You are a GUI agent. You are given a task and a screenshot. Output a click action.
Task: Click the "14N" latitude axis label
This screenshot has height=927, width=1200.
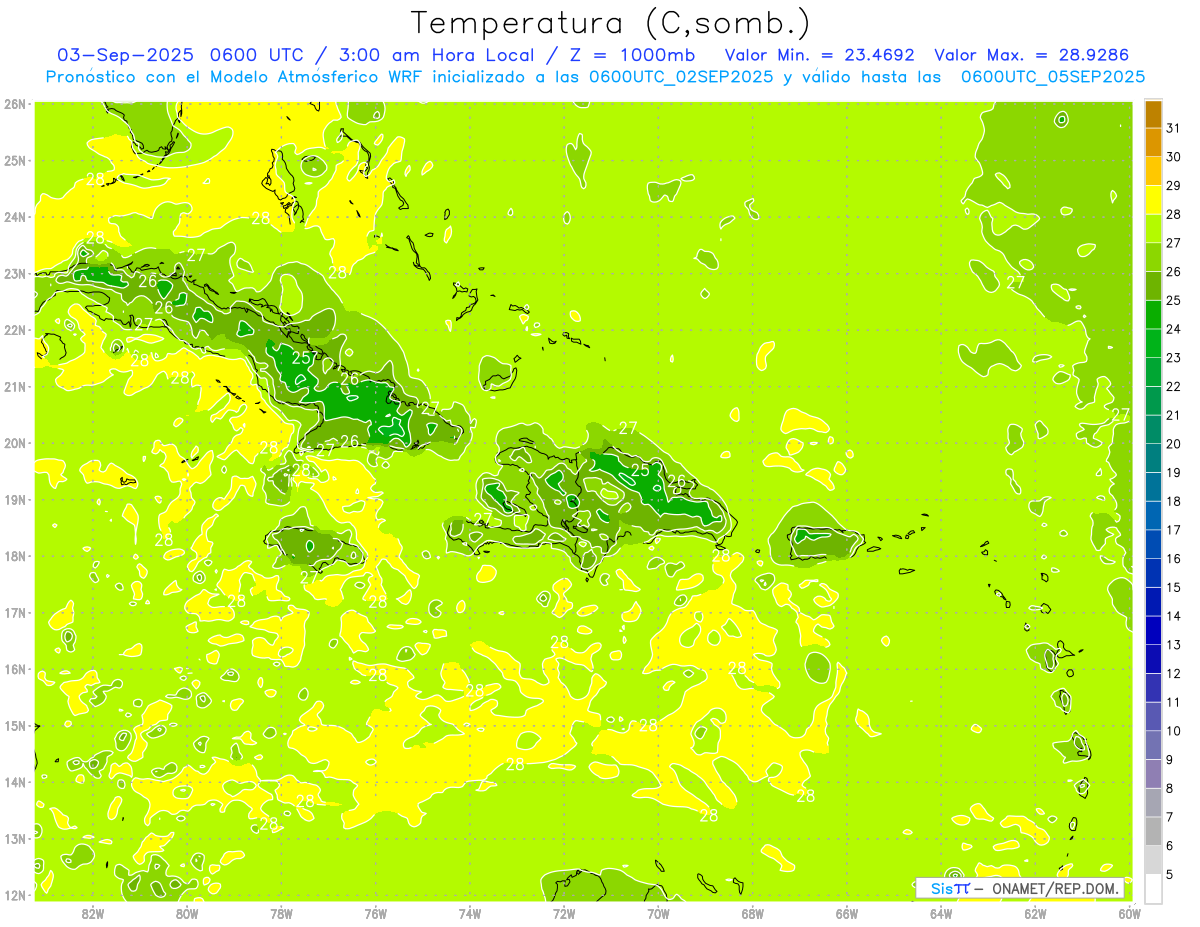(x=15, y=782)
